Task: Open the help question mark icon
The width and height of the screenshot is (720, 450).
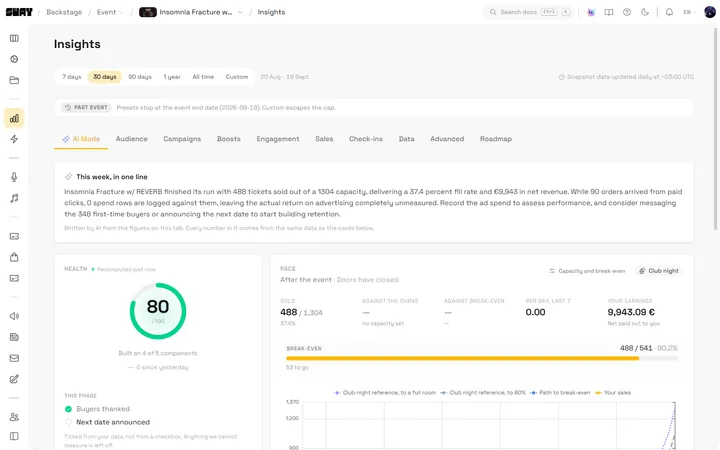Action: [x=627, y=12]
